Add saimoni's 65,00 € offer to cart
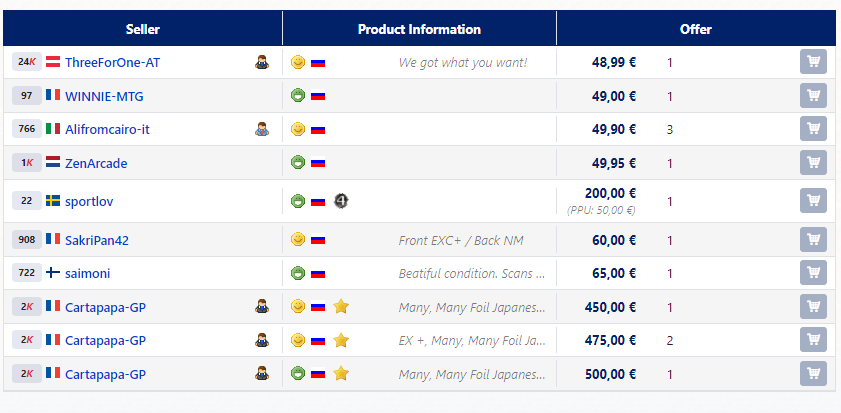Viewport: 841px width, 413px height. pos(813,273)
